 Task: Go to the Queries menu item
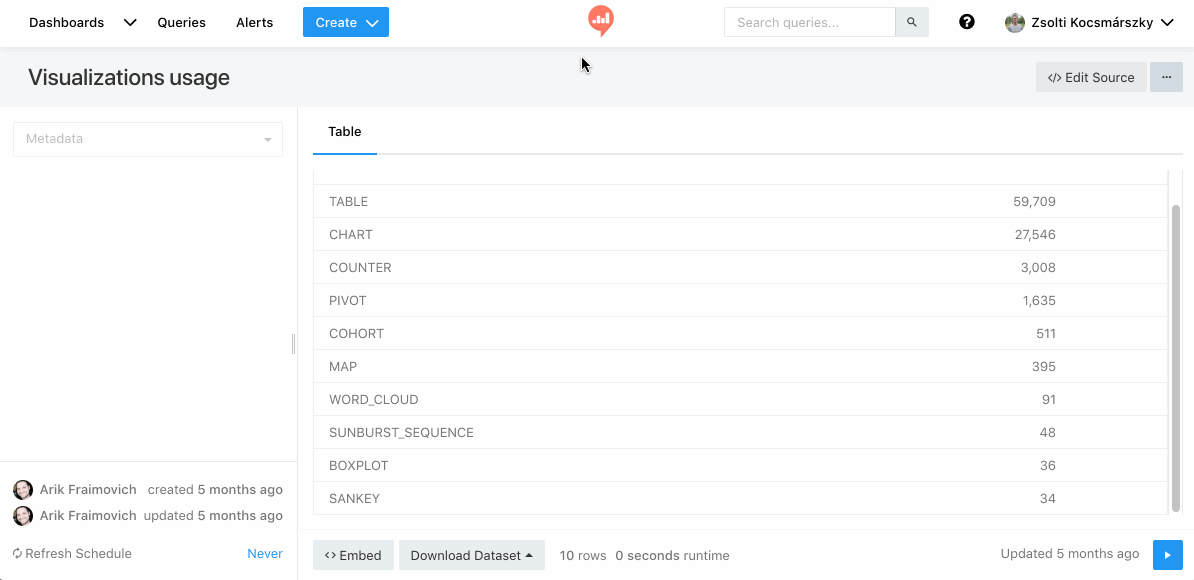click(181, 22)
